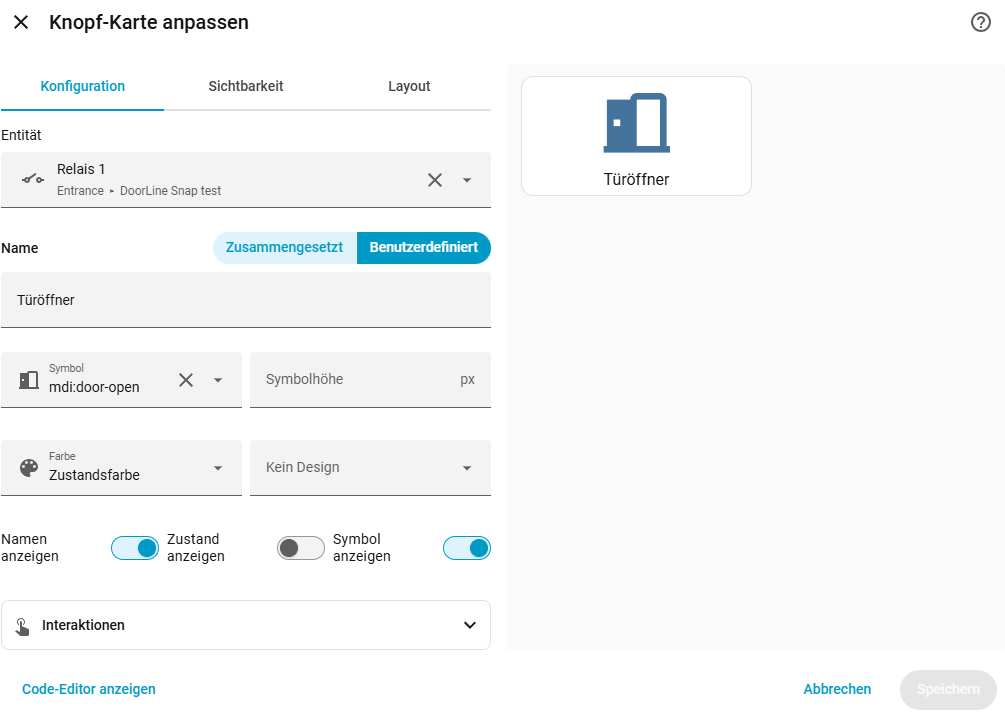The width and height of the screenshot is (1005, 718).
Task: Clear the mdi:door-open symbol
Action: pyautogui.click(x=186, y=380)
